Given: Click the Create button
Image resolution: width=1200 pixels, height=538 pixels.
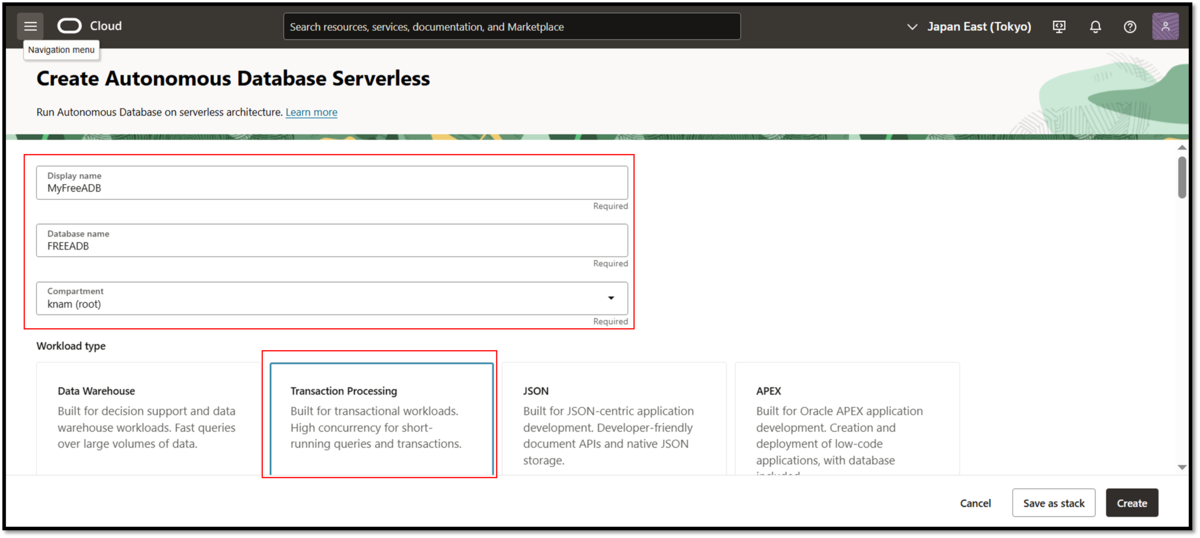Looking at the screenshot, I should click(x=1132, y=503).
